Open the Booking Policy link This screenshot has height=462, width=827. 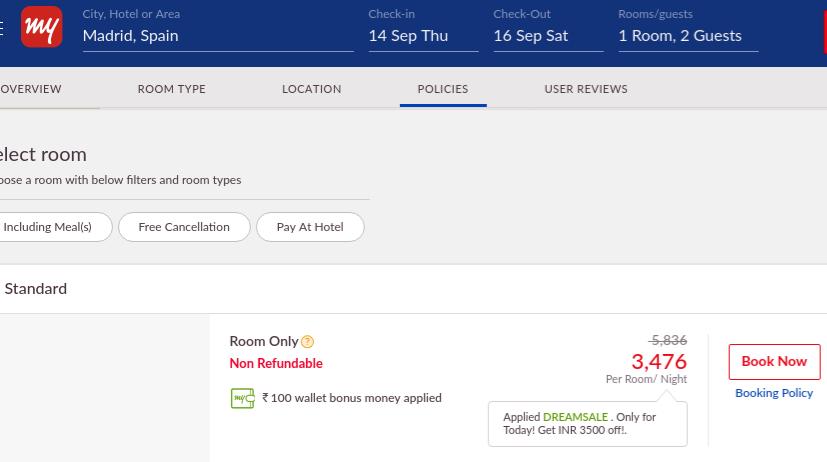(774, 393)
